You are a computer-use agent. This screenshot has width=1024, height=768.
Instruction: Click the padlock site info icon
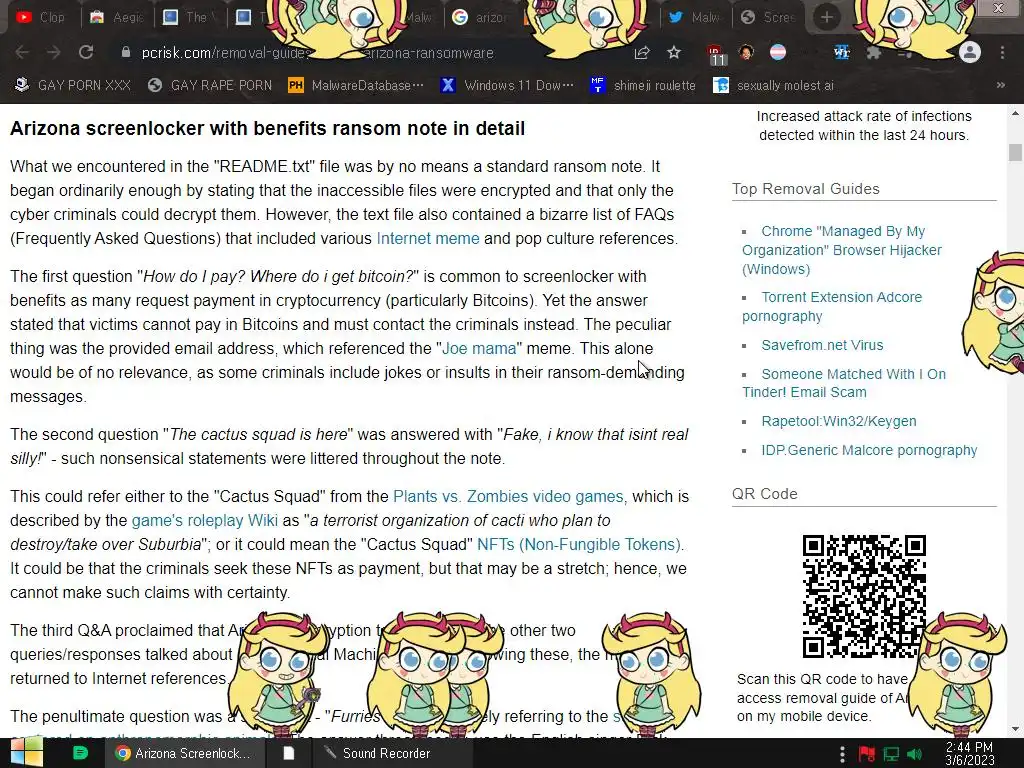coord(126,53)
